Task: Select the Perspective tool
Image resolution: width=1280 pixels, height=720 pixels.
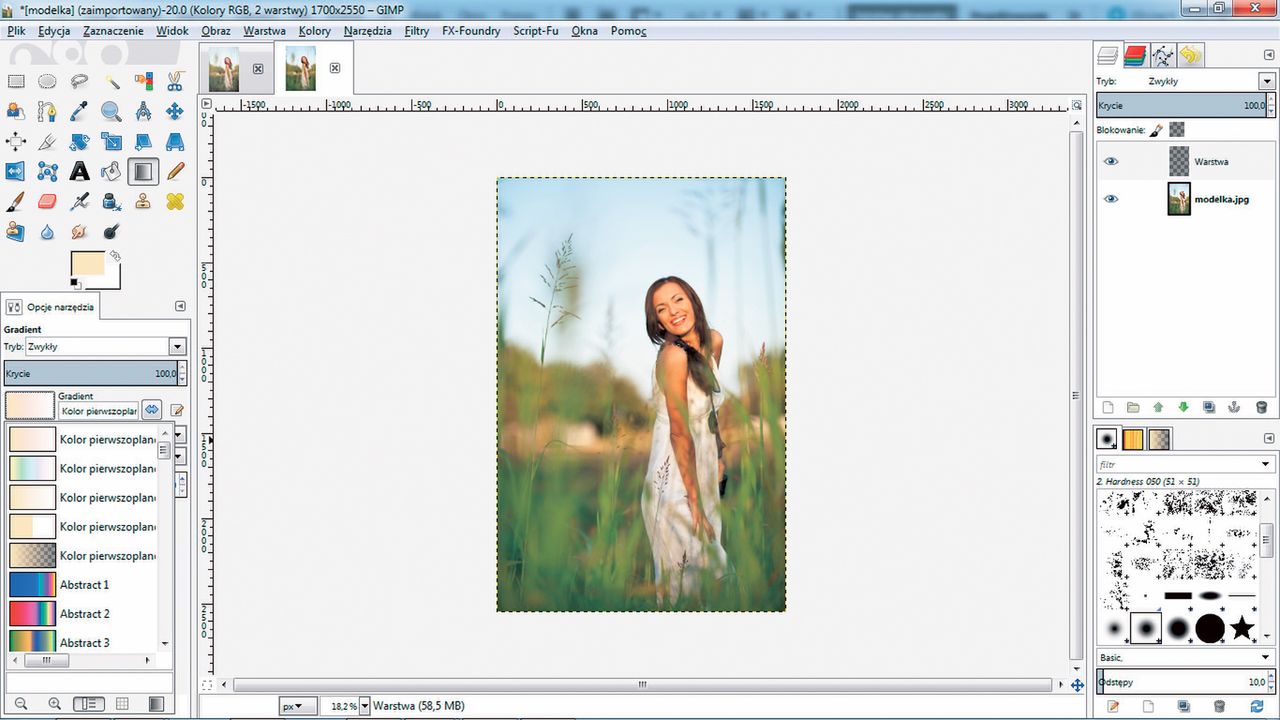Action: click(175, 141)
